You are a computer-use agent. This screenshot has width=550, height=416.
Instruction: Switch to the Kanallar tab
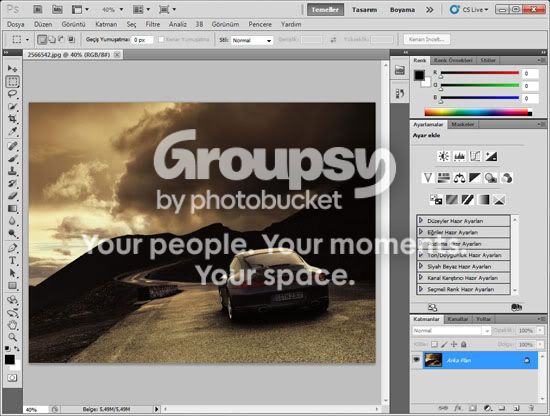coord(458,319)
